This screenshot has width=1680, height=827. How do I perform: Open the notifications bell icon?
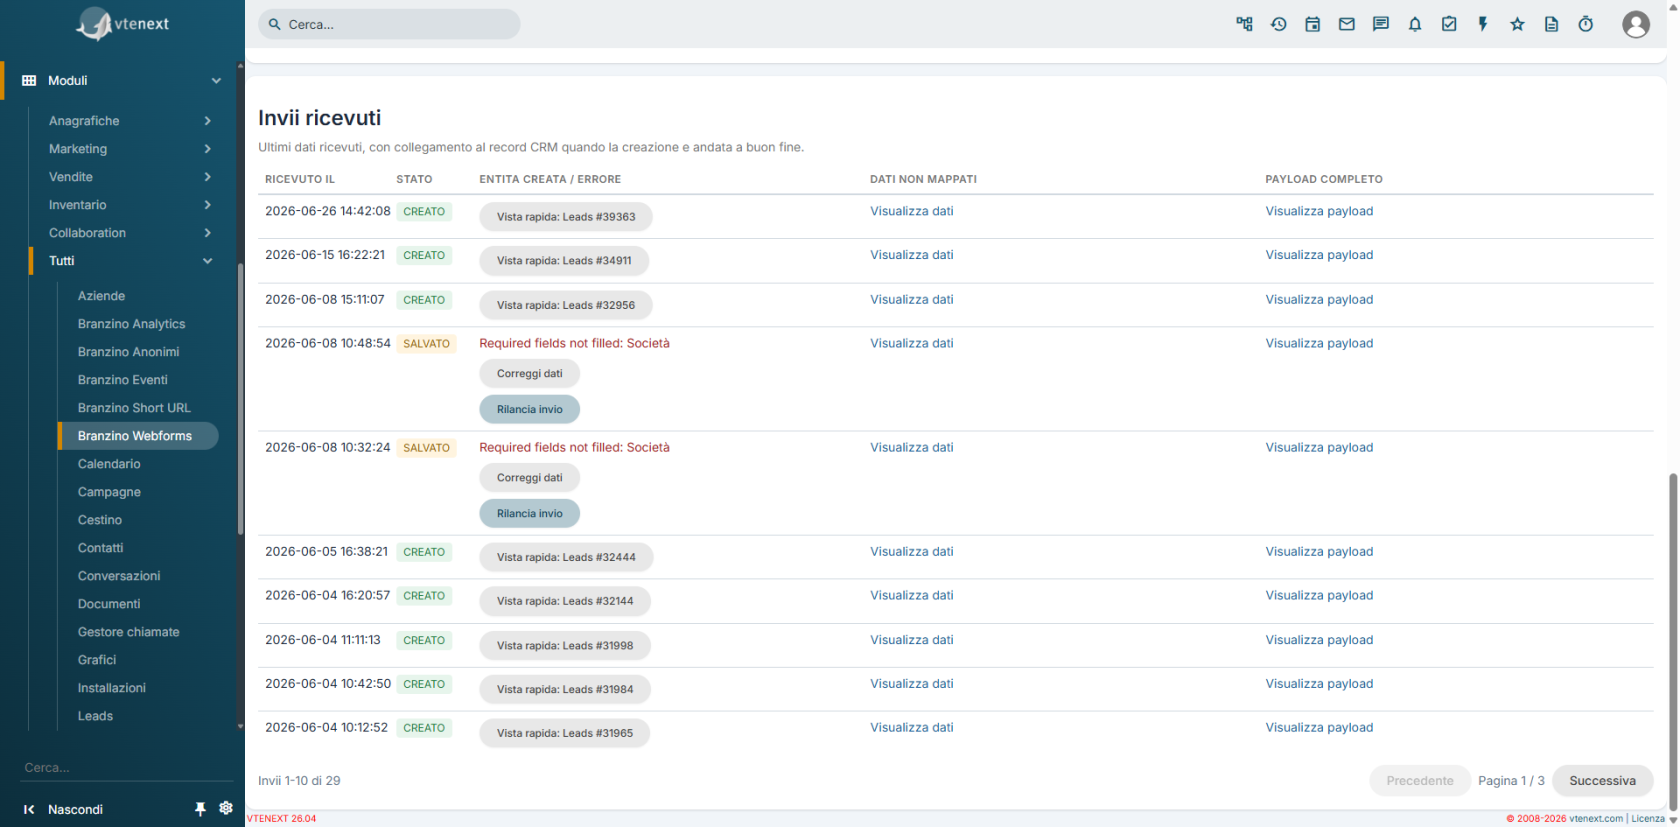pyautogui.click(x=1415, y=24)
